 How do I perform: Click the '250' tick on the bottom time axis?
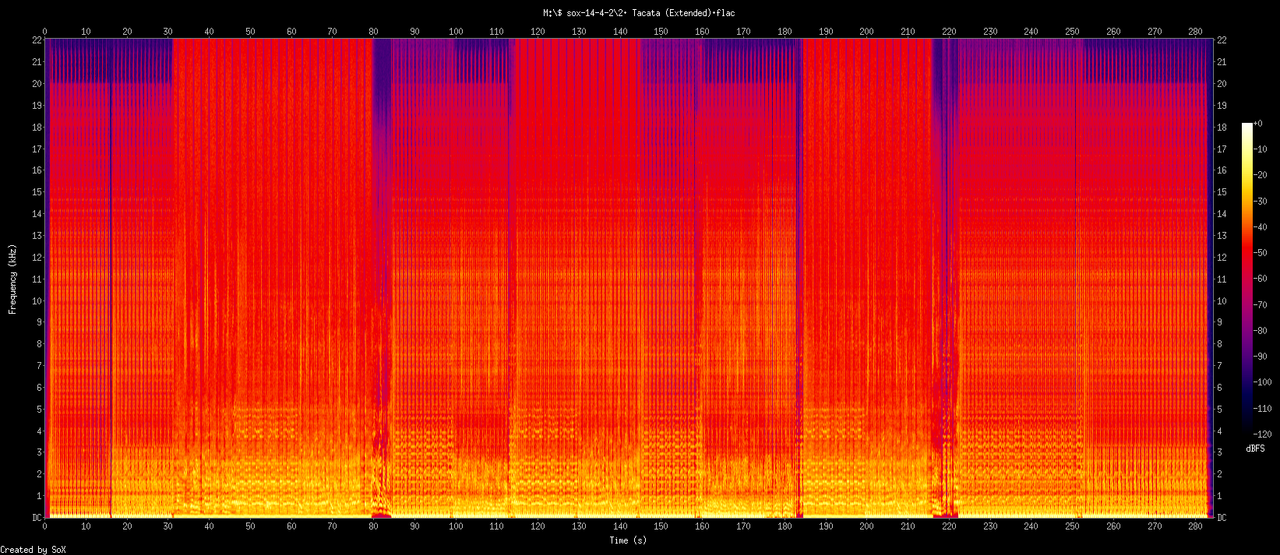(x=1071, y=528)
